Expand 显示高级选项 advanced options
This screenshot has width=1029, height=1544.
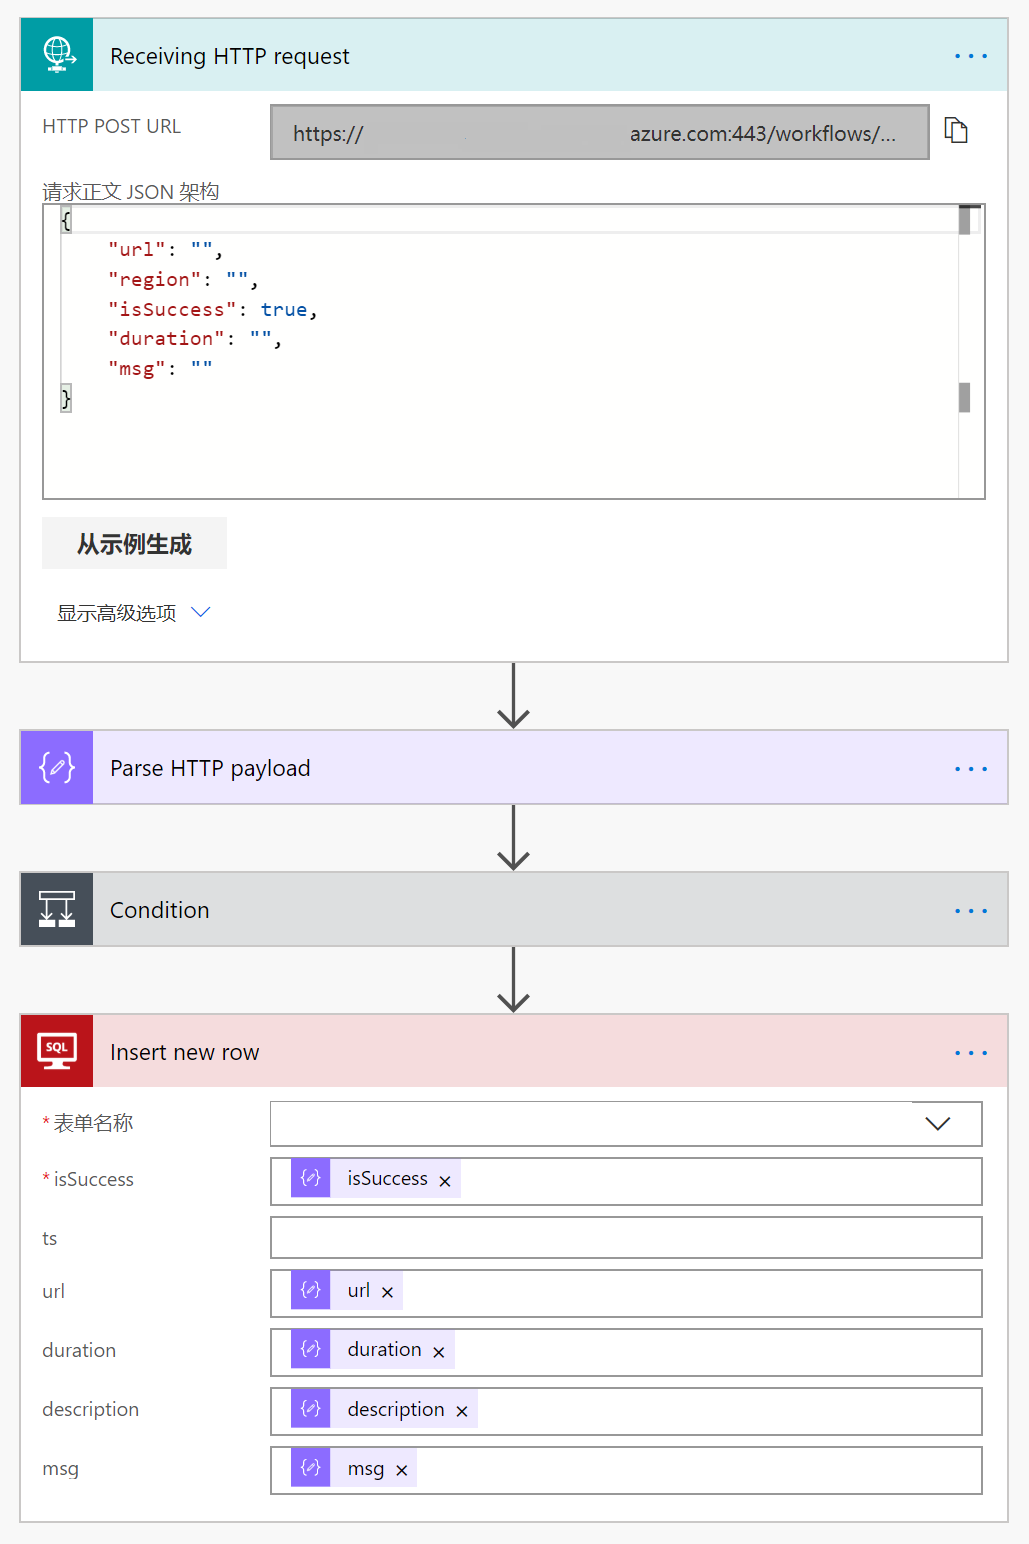pos(135,612)
